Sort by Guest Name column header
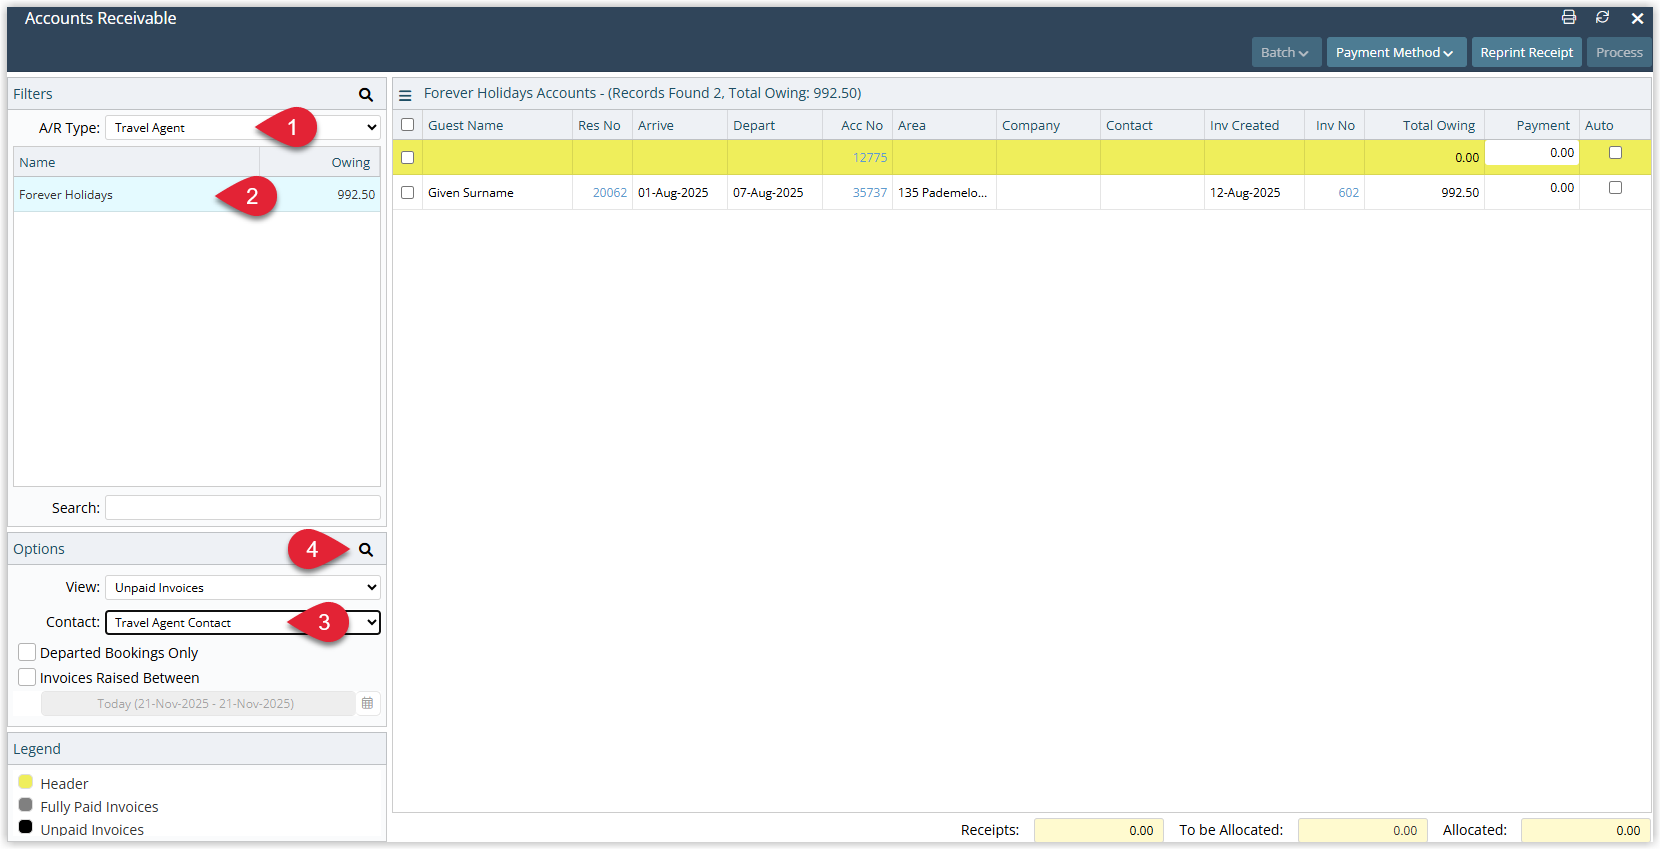This screenshot has height=850, width=1661. coord(497,125)
